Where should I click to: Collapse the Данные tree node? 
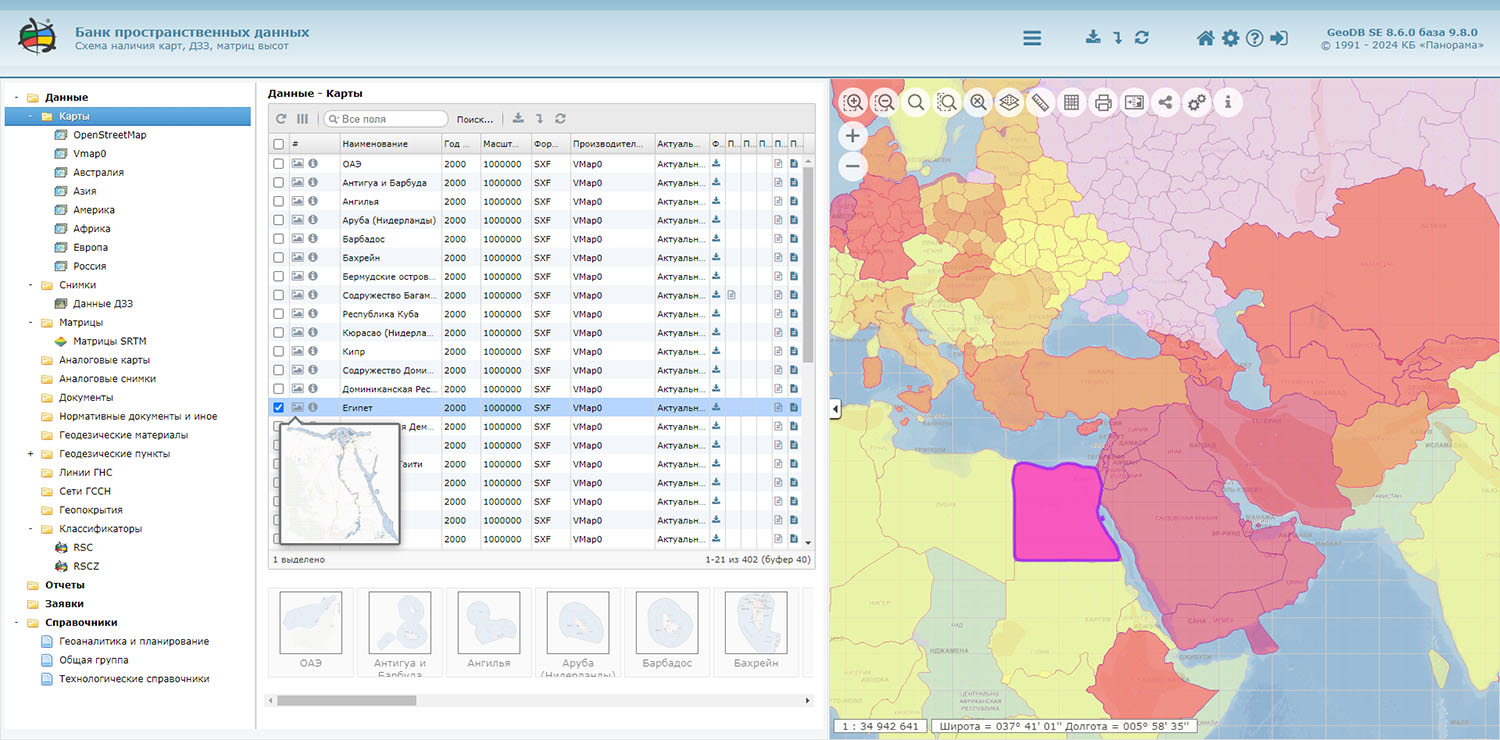[17, 98]
